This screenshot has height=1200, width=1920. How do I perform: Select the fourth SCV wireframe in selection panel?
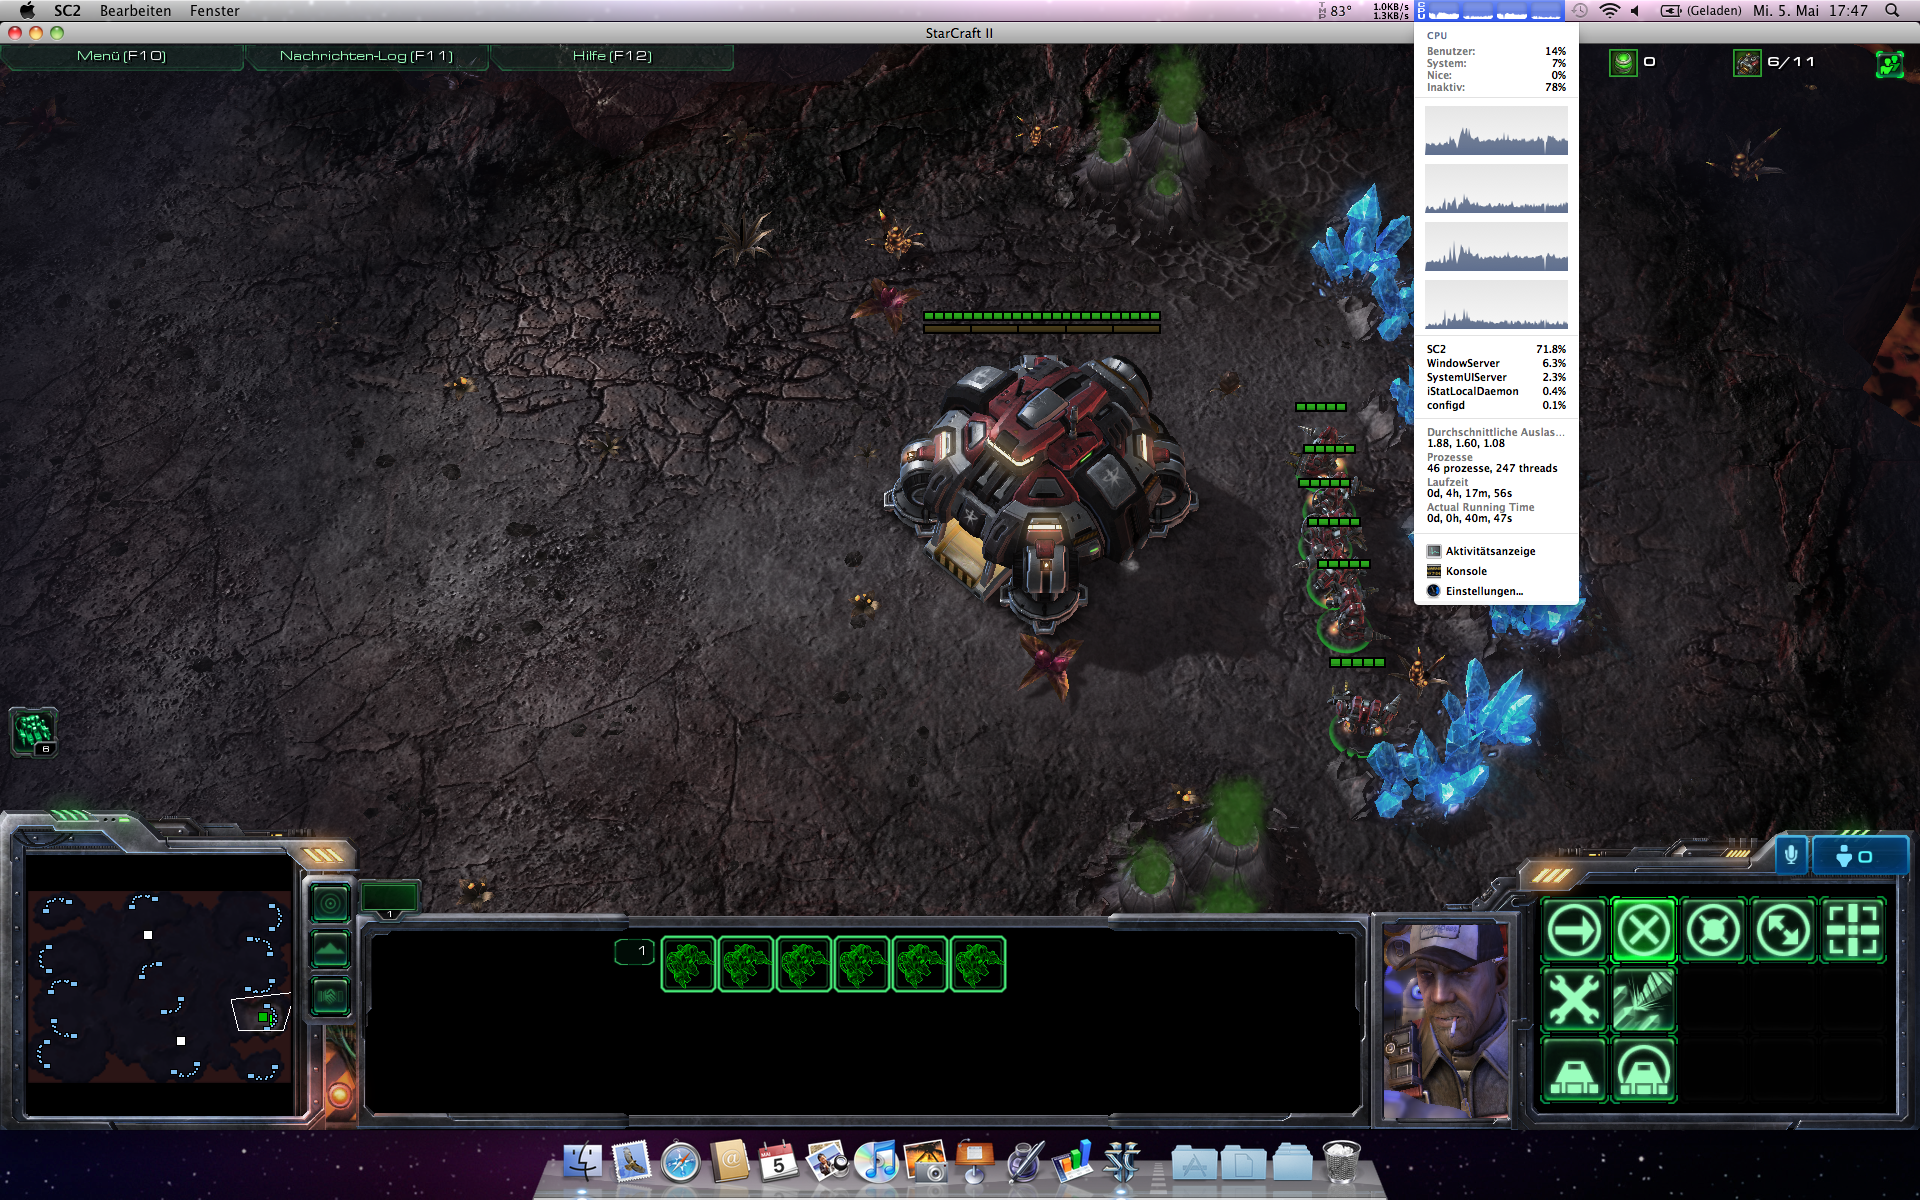(862, 964)
